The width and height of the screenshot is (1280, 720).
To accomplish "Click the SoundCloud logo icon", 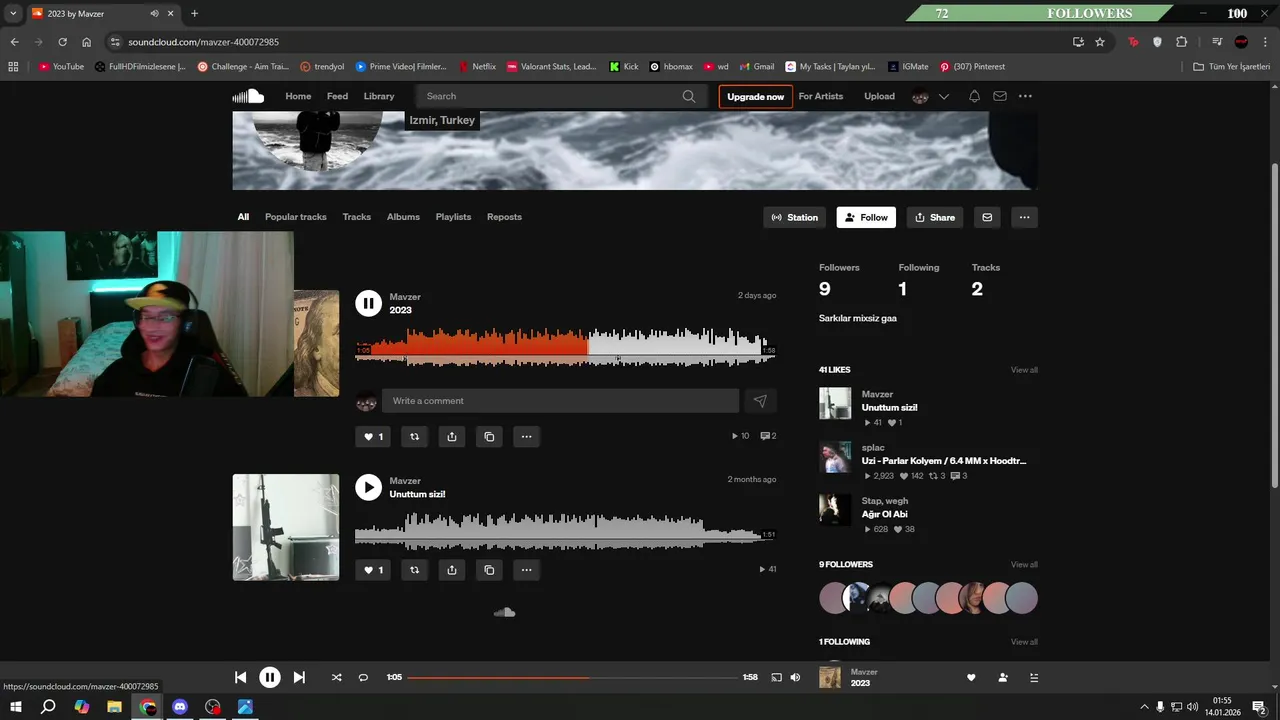I will tap(248, 96).
